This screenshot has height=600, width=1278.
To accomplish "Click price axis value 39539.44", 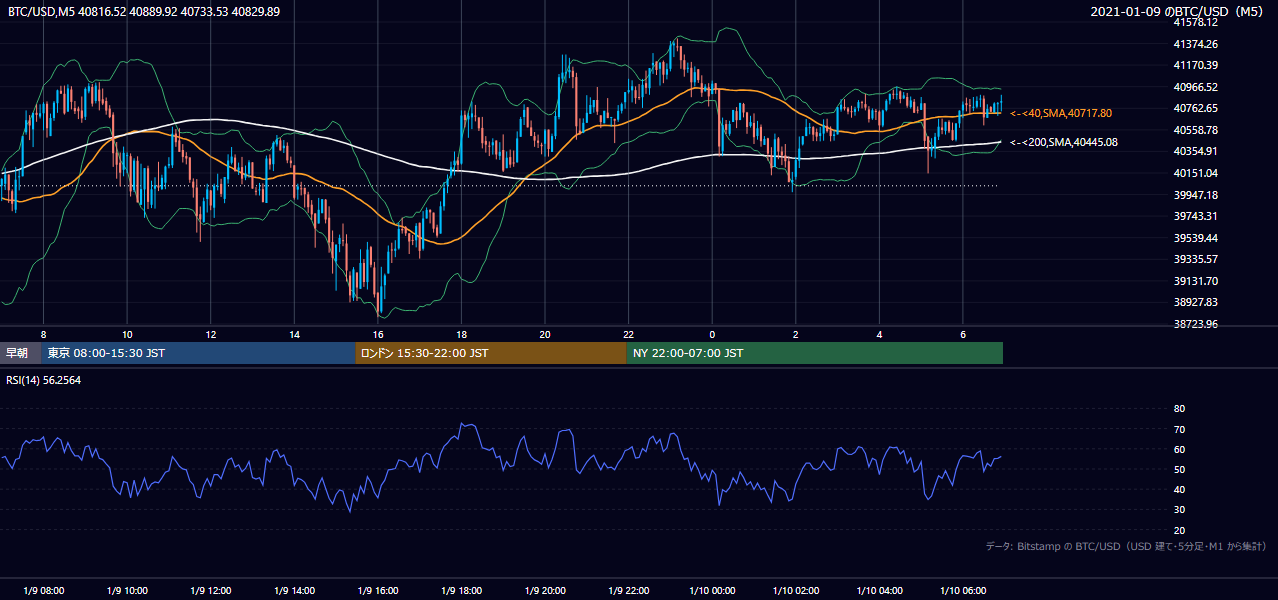I will tap(1195, 238).
